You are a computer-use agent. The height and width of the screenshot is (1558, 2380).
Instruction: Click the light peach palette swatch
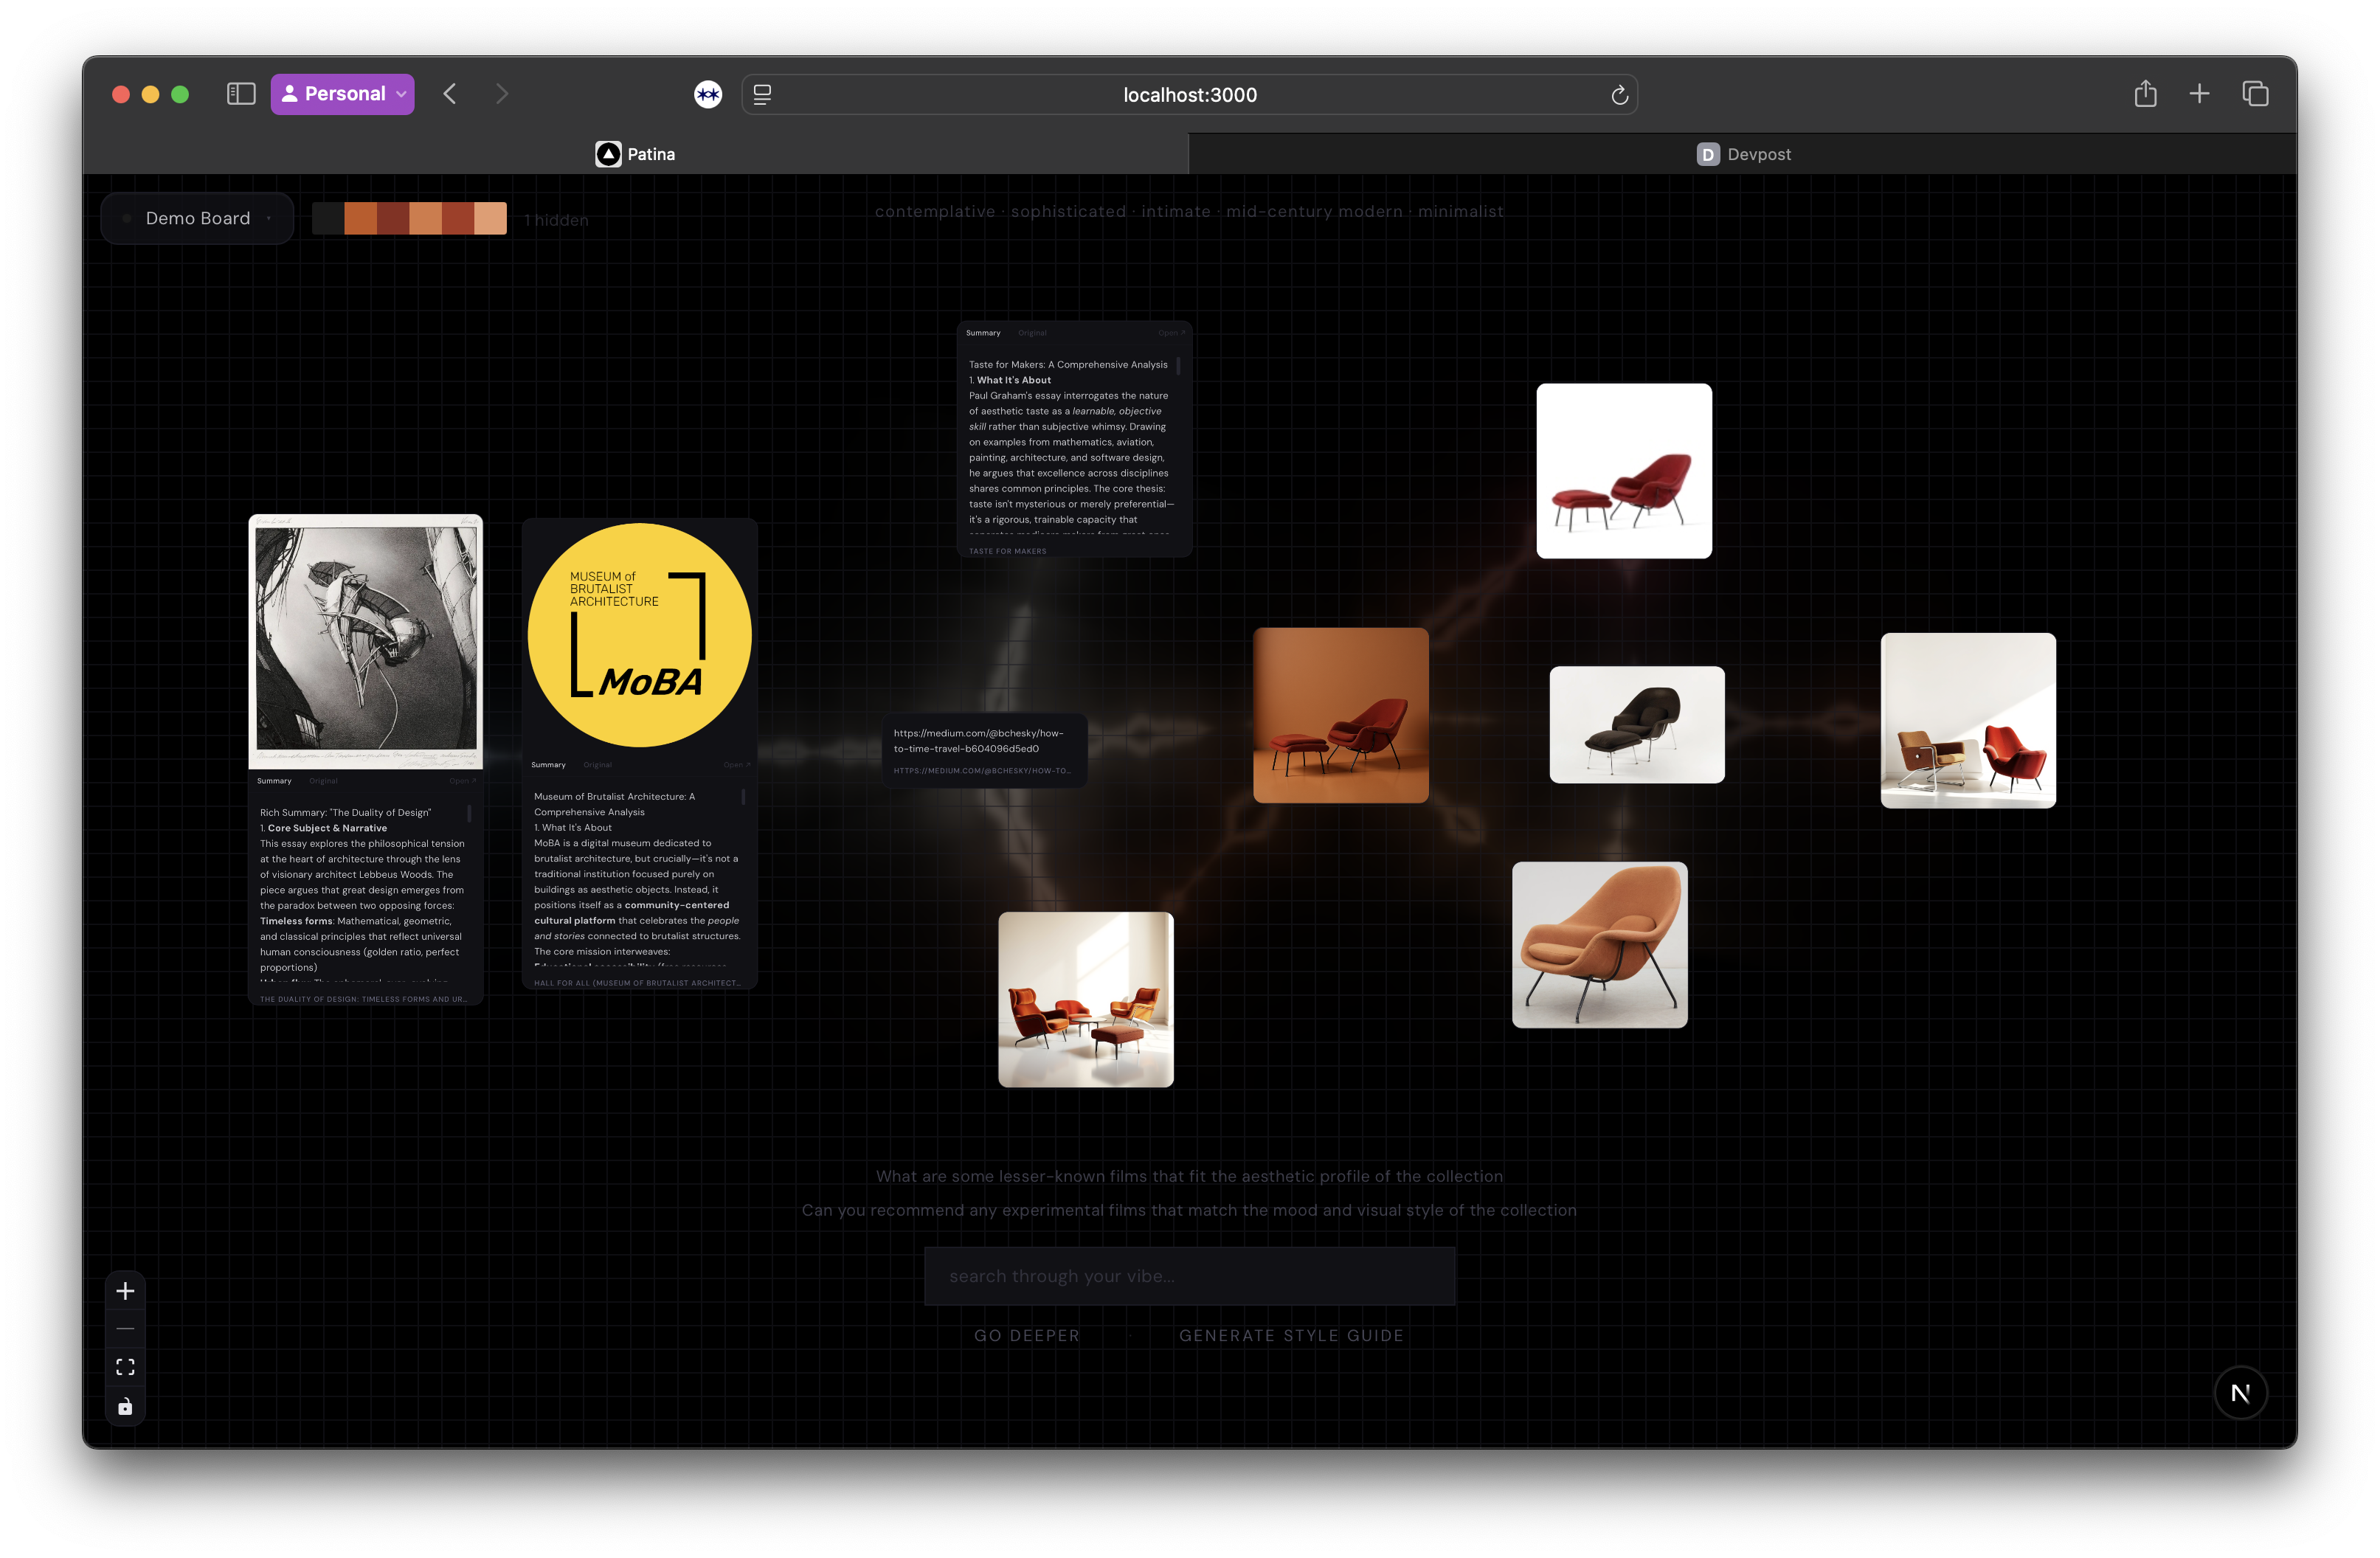pos(490,218)
